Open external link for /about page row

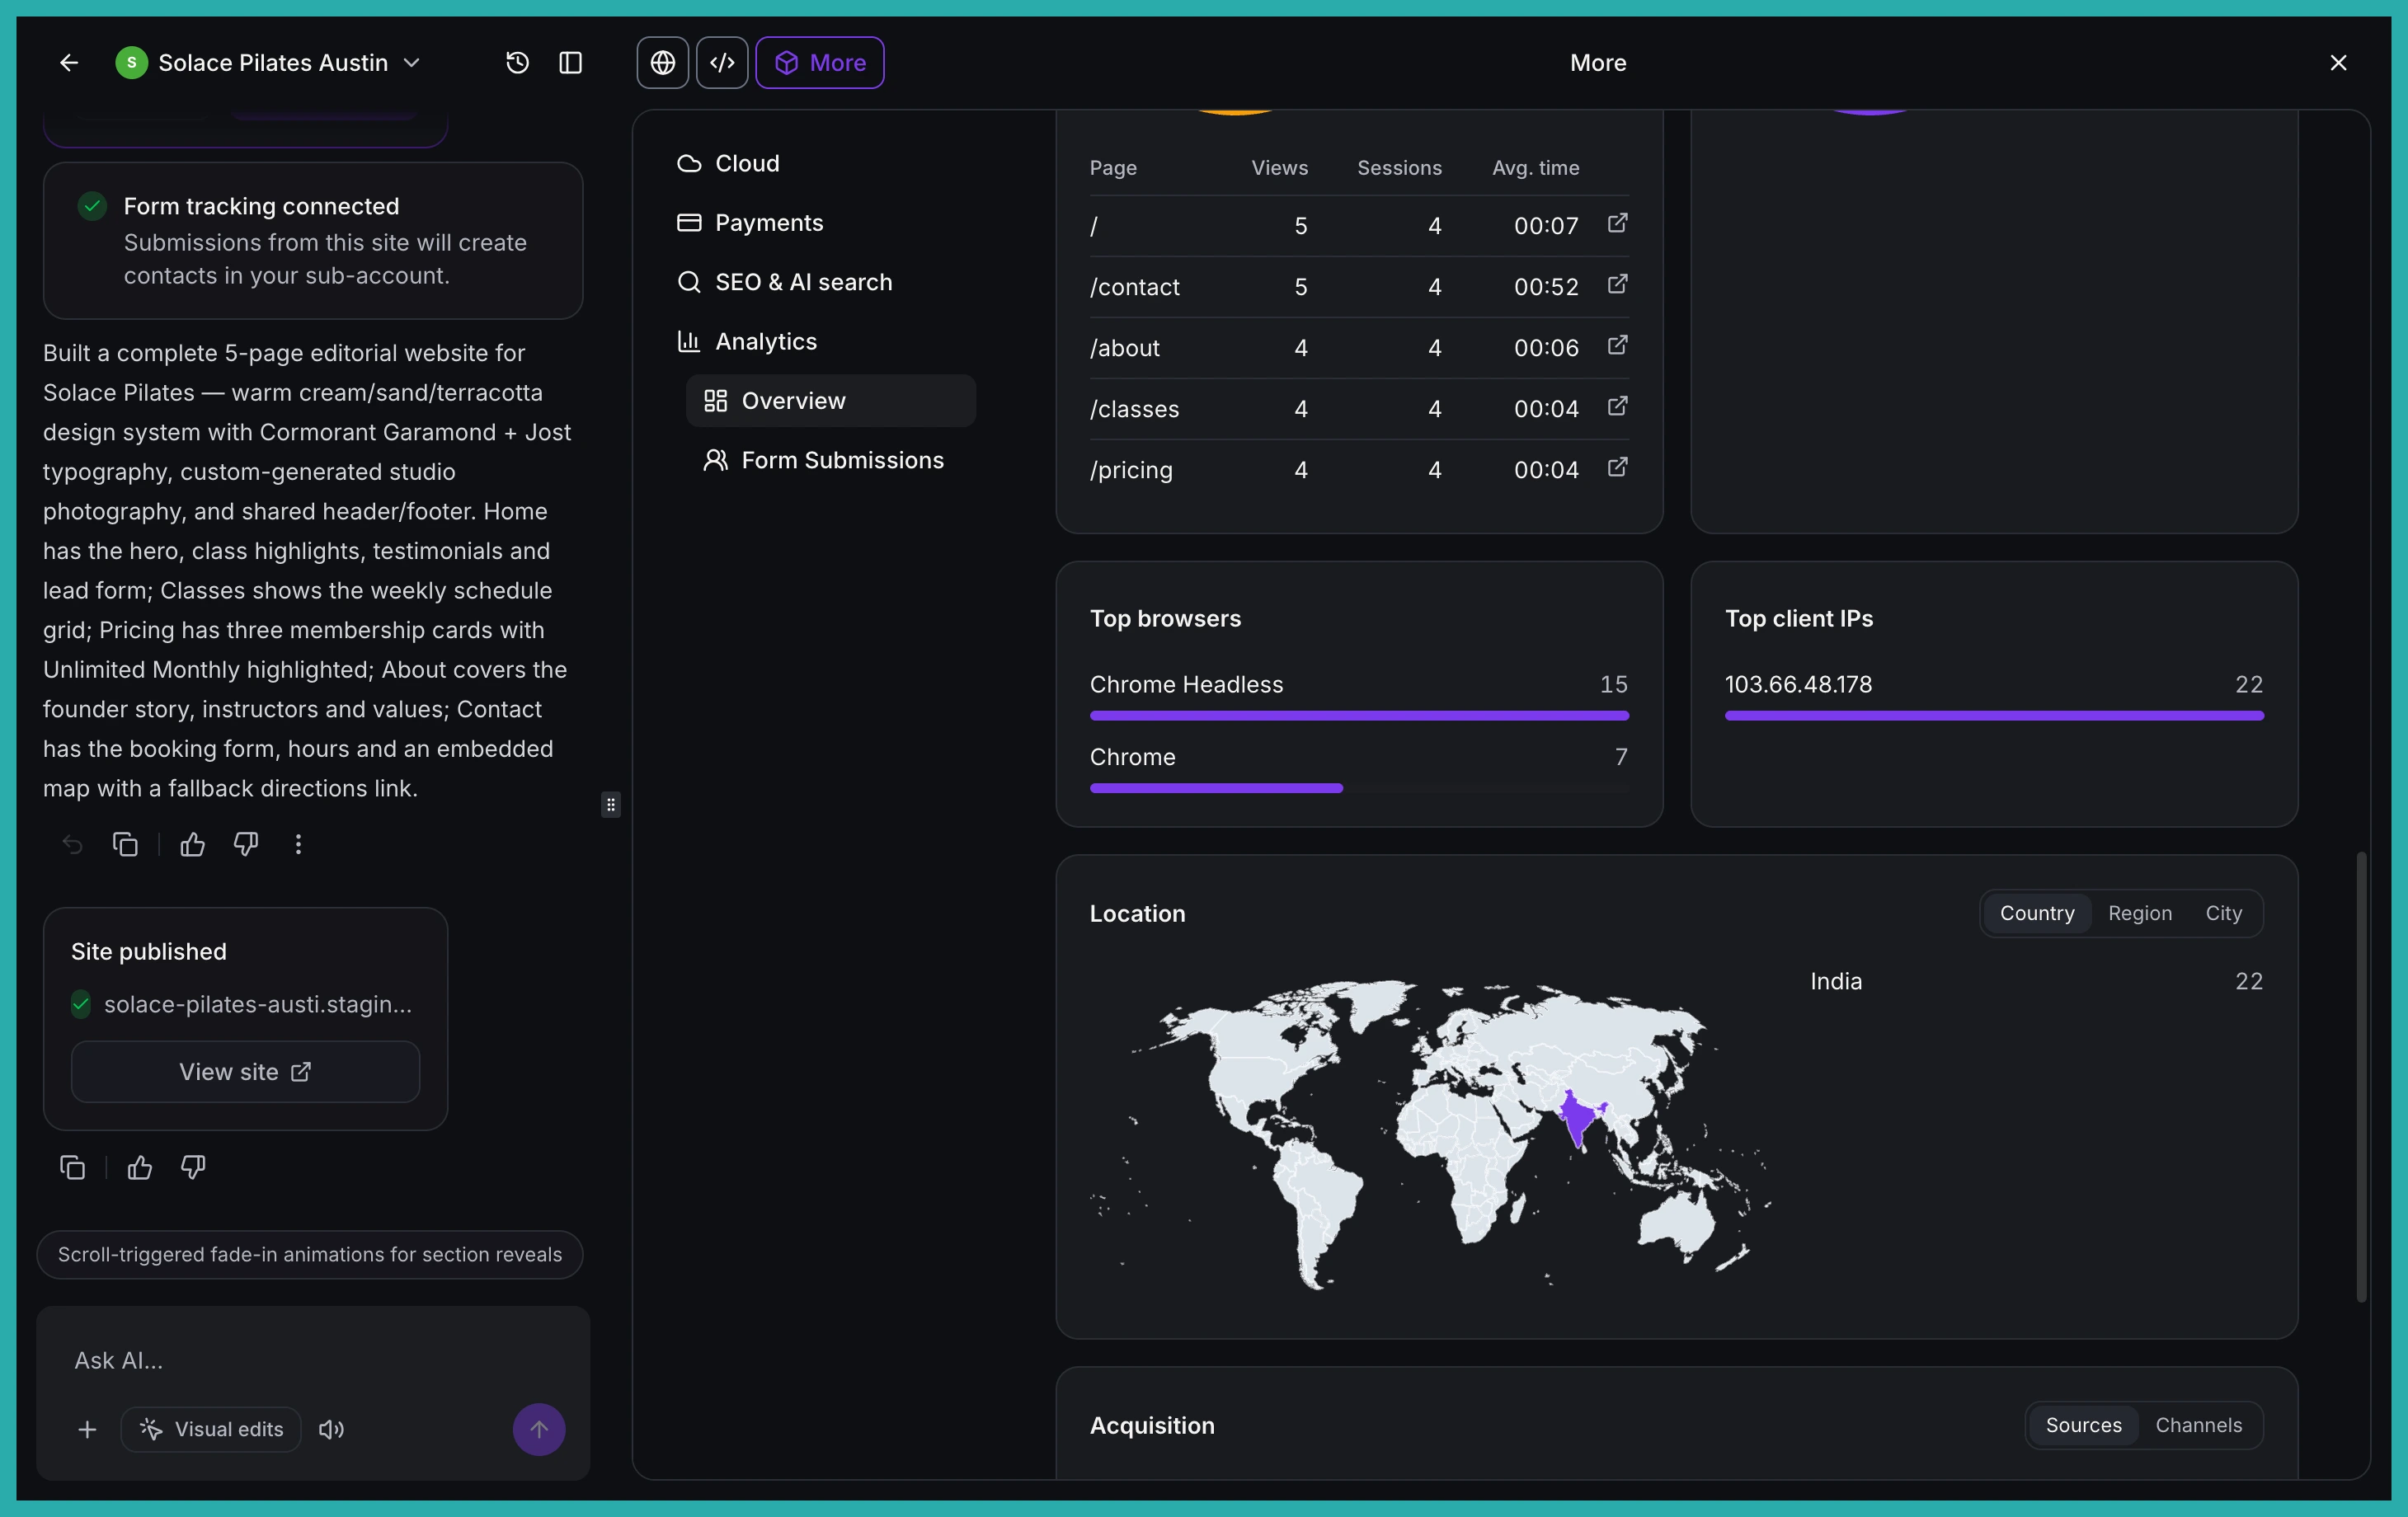[x=1617, y=345]
